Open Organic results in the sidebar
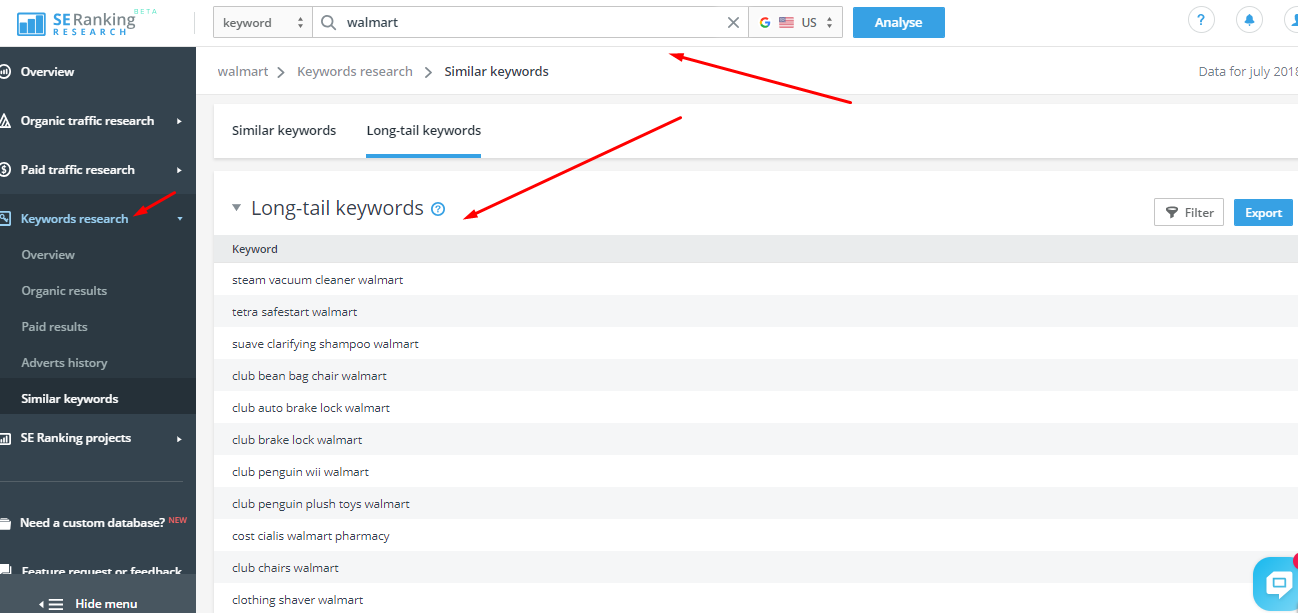The width and height of the screenshot is (1298, 613). click(64, 291)
